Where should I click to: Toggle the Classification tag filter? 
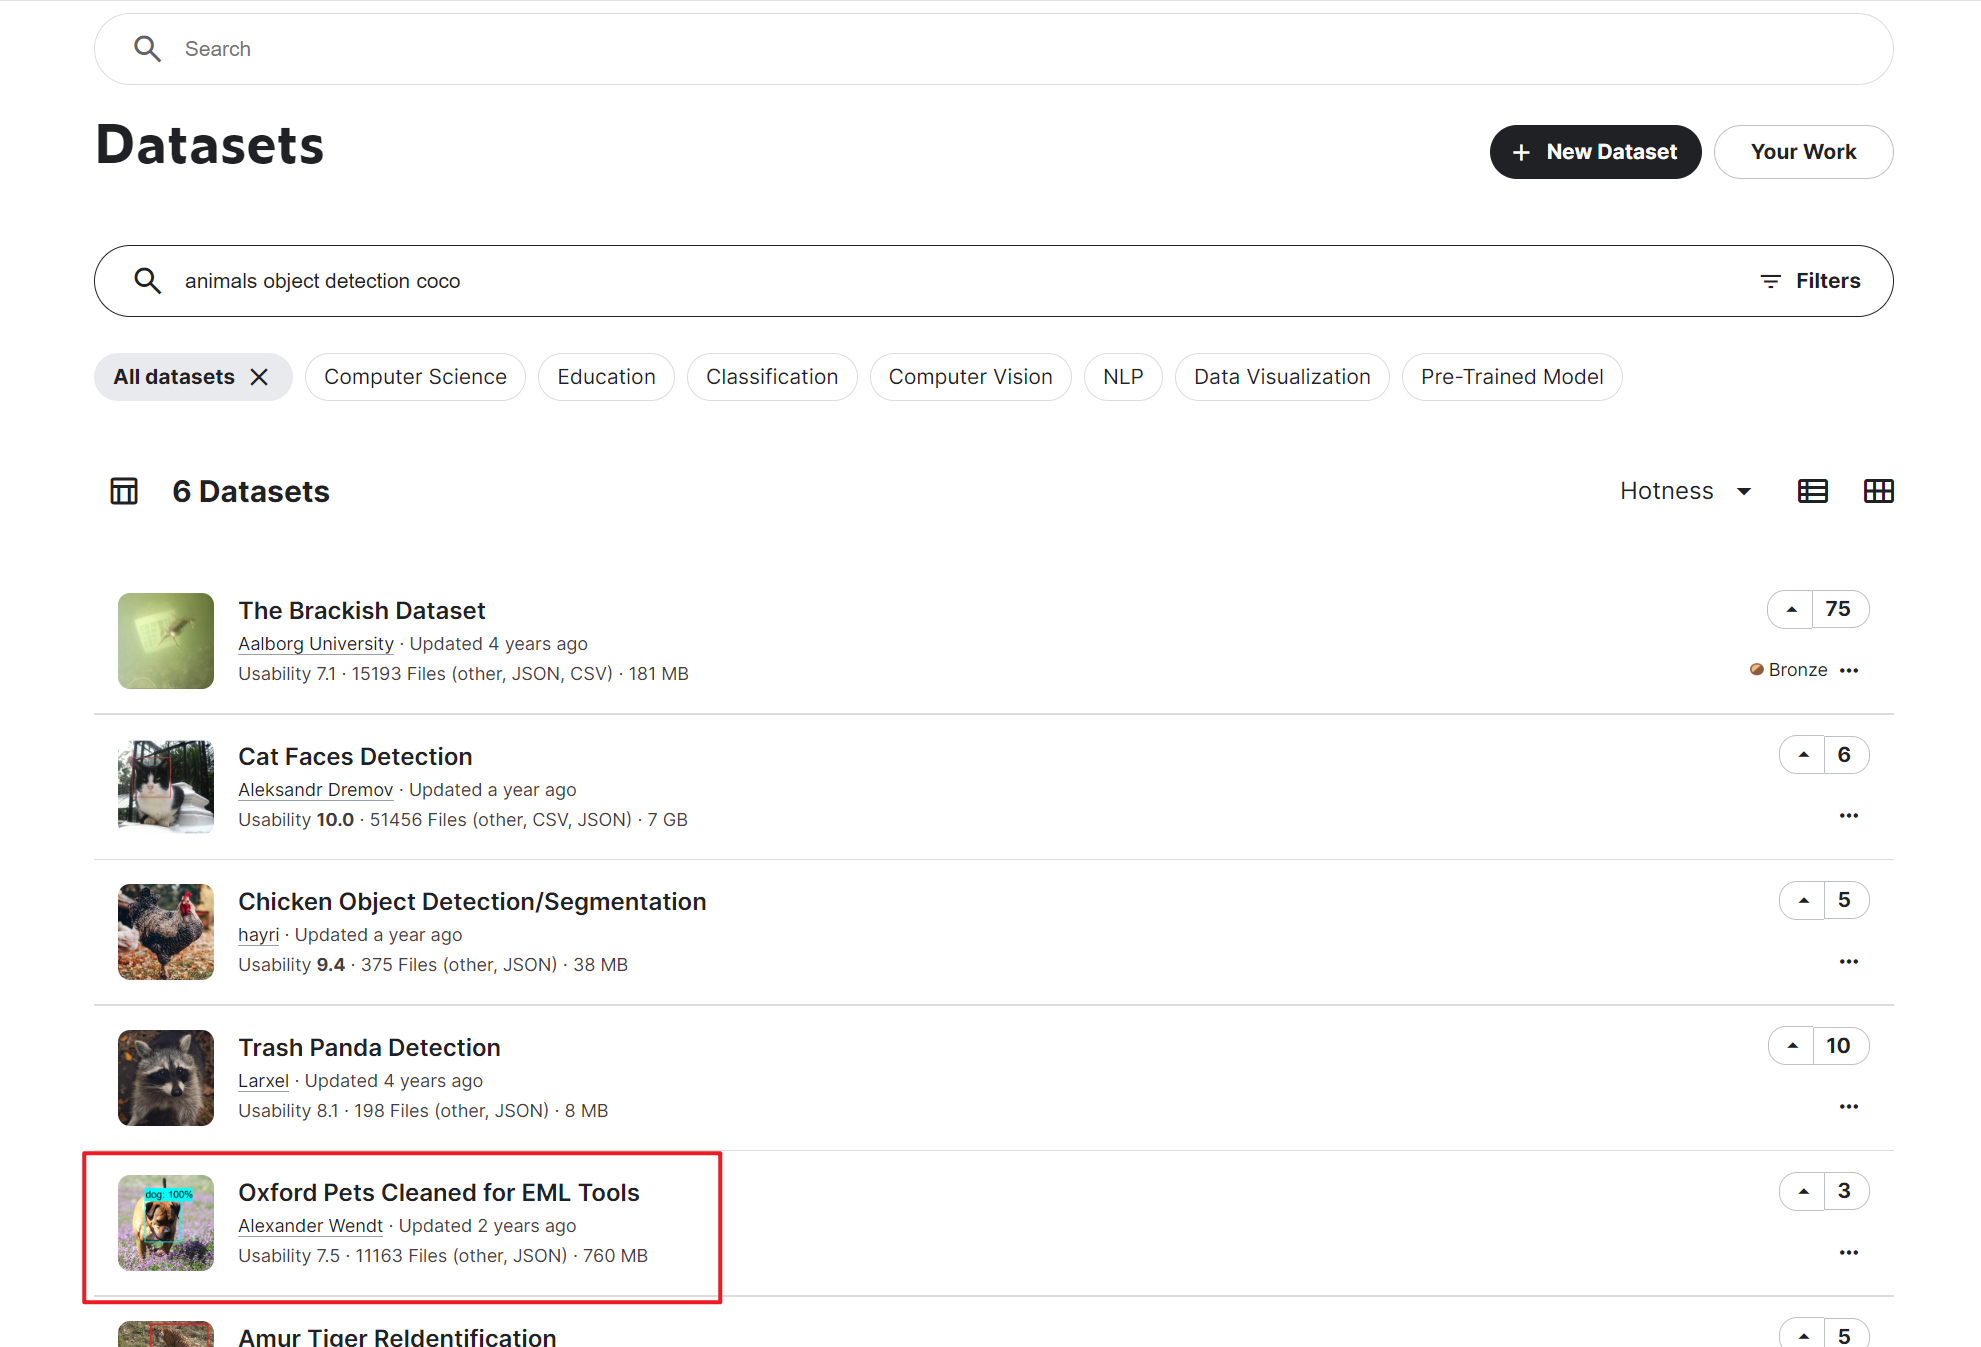tap(771, 377)
